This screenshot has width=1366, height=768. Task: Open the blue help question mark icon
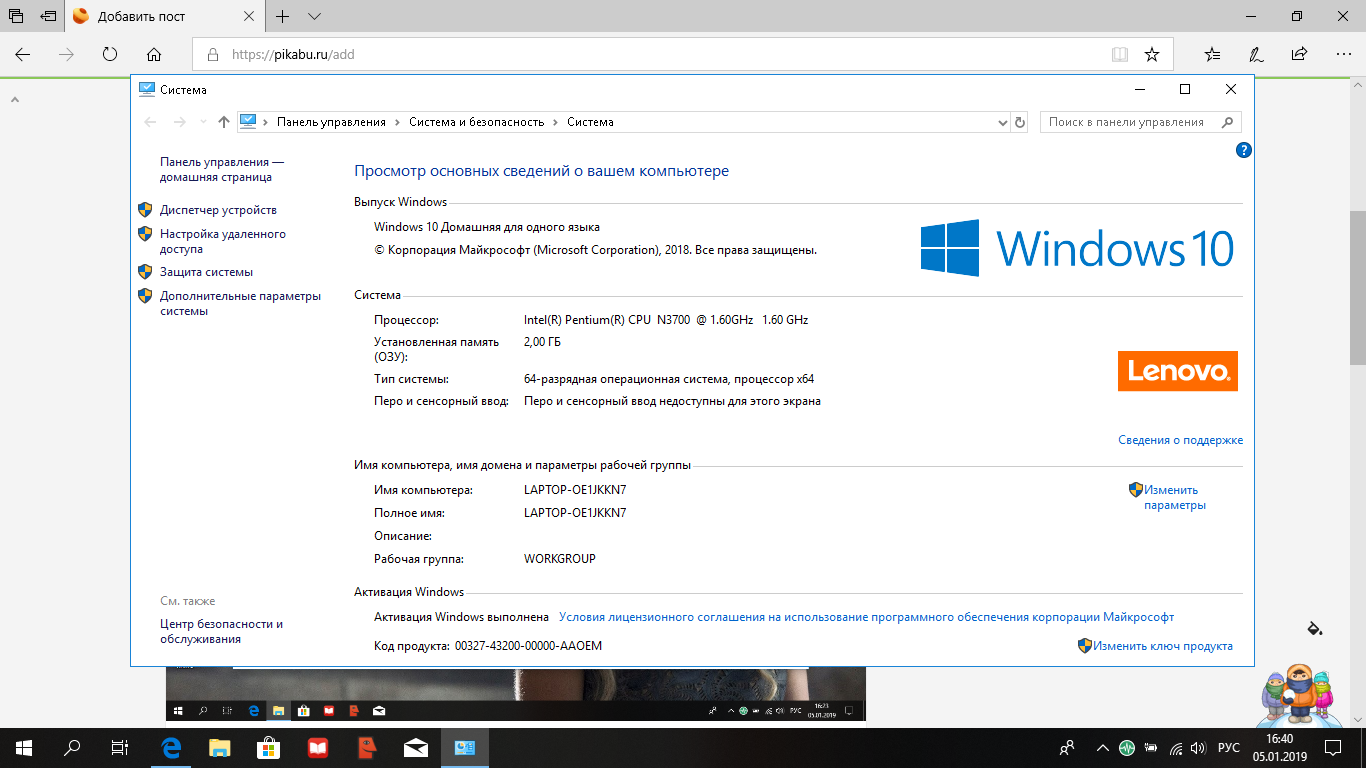coord(1244,150)
